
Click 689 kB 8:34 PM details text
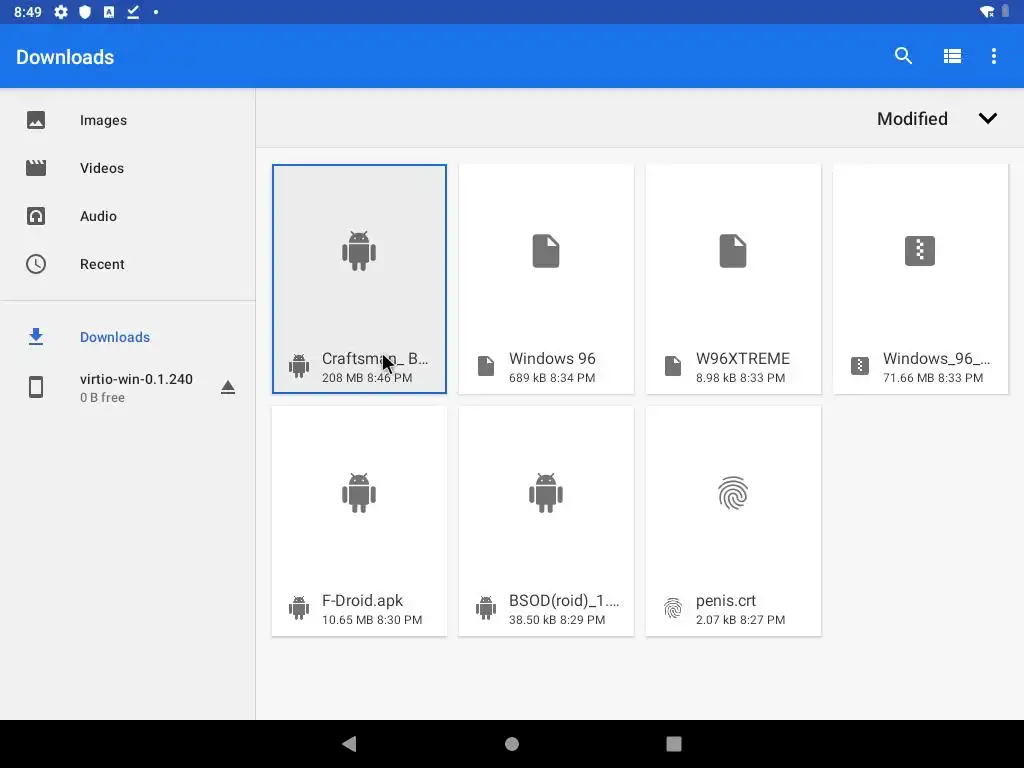click(552, 377)
